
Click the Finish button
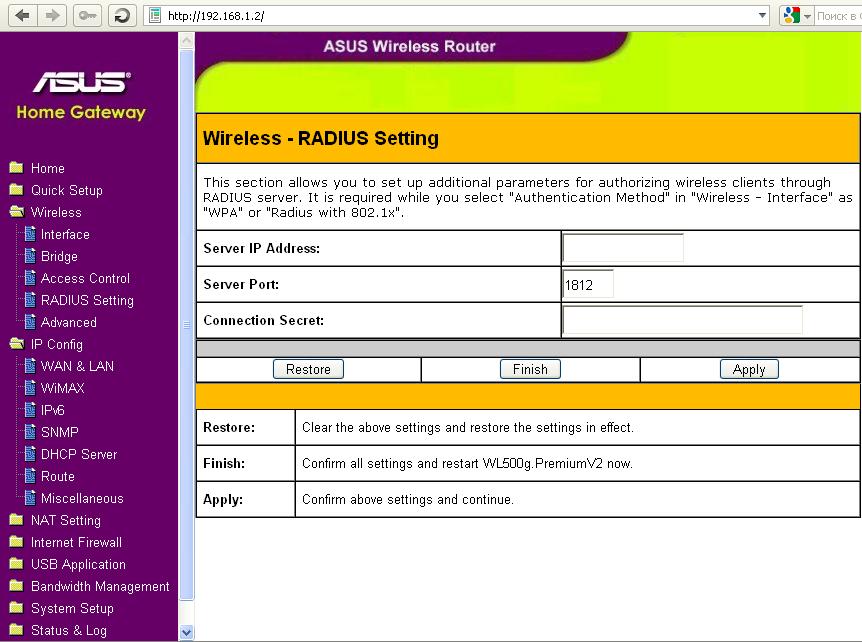[x=530, y=369]
